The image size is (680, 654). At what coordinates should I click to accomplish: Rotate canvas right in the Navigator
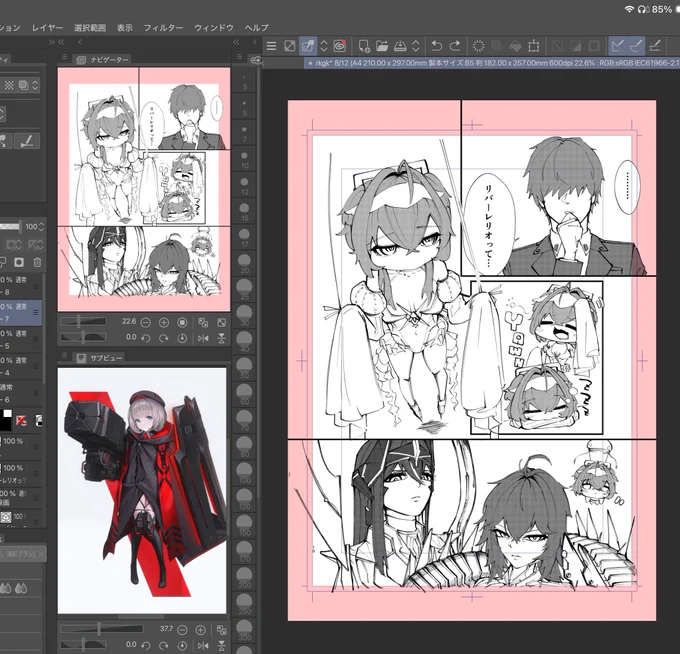coord(164,338)
